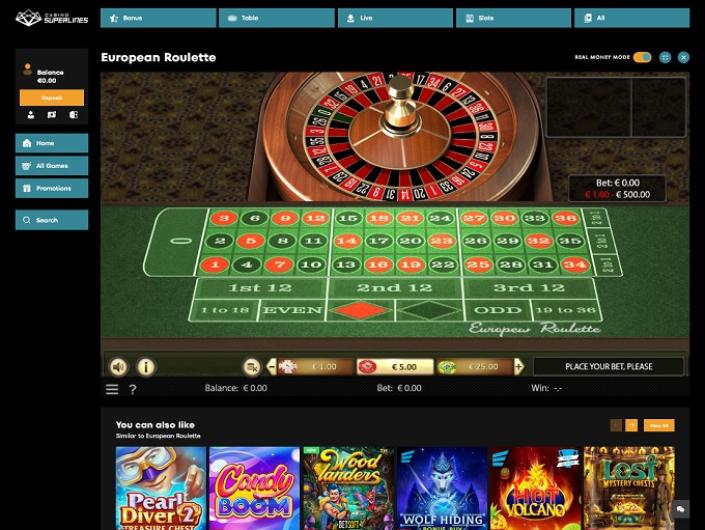Open the Live category tab

pos(395,18)
